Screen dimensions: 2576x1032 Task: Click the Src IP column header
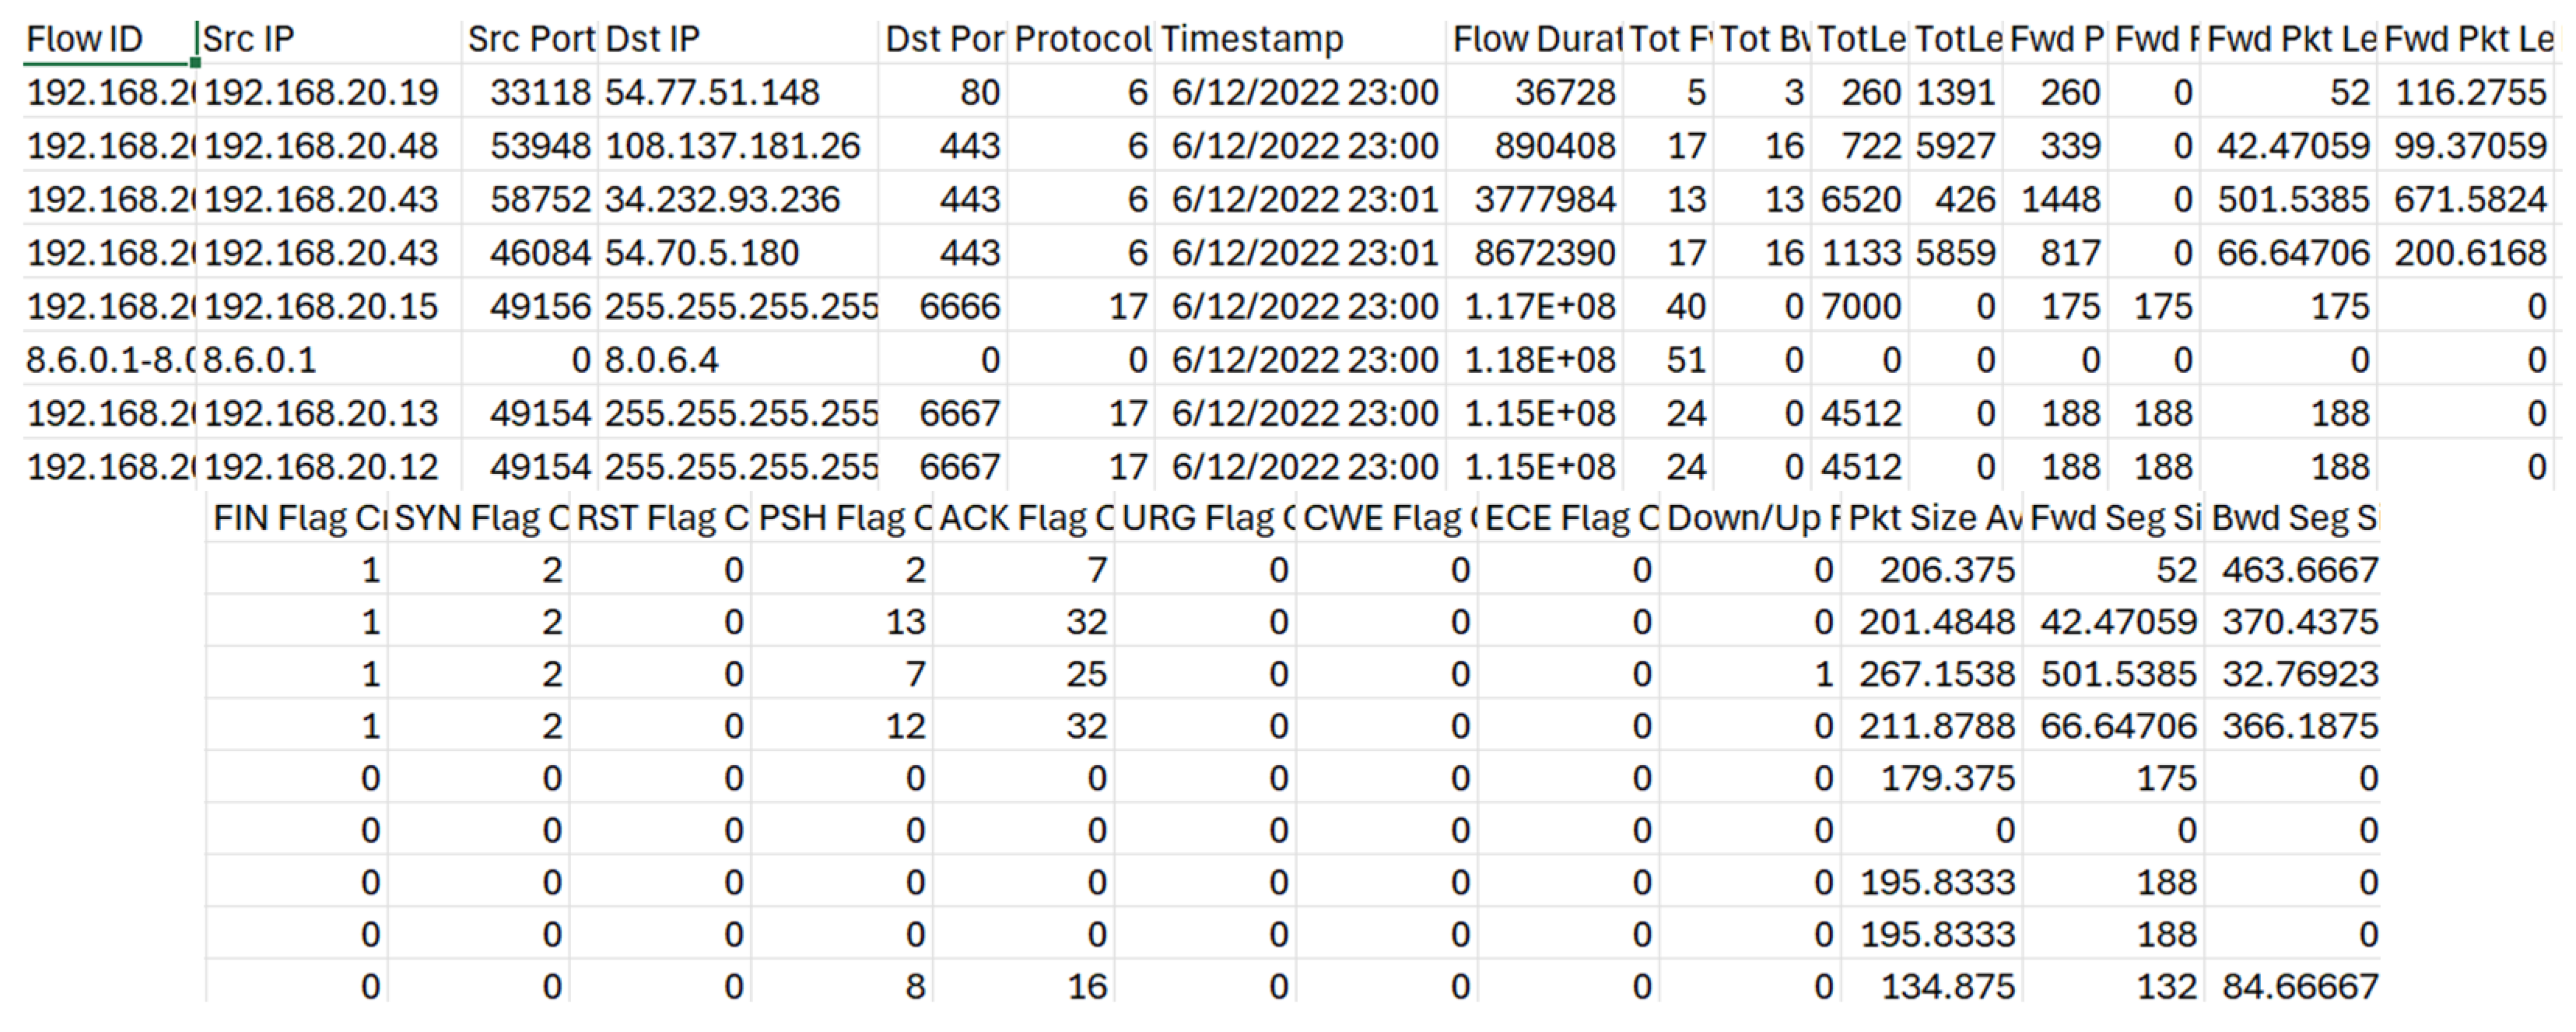[329, 40]
